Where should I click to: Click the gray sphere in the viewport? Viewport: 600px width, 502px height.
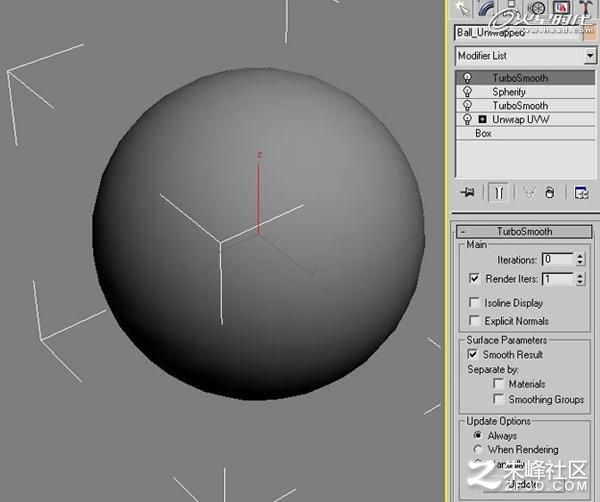(258, 233)
